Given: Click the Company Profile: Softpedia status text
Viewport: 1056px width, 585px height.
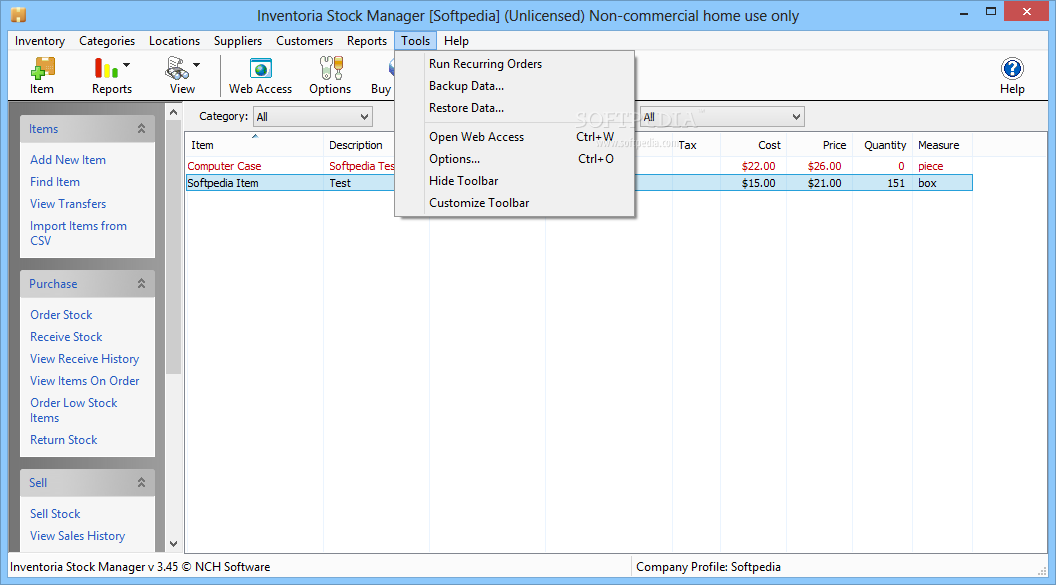Looking at the screenshot, I should click(708, 567).
